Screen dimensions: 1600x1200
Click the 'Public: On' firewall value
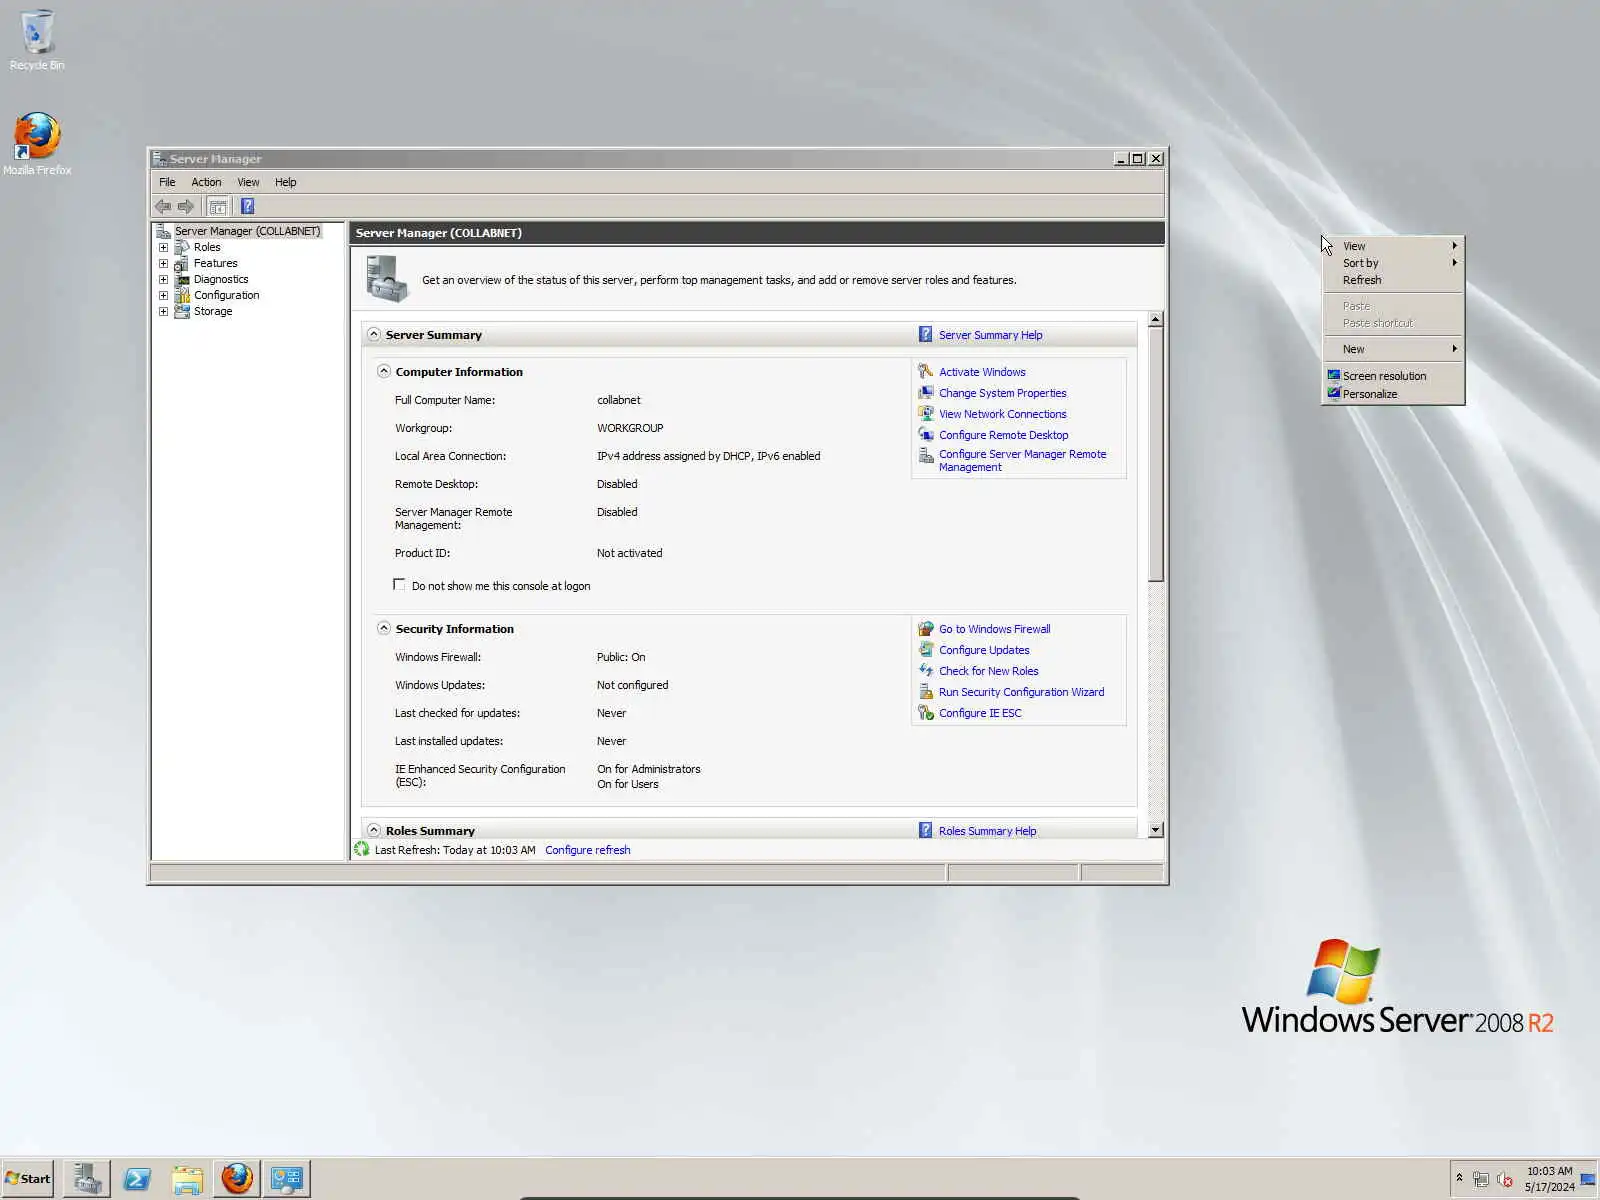621,657
